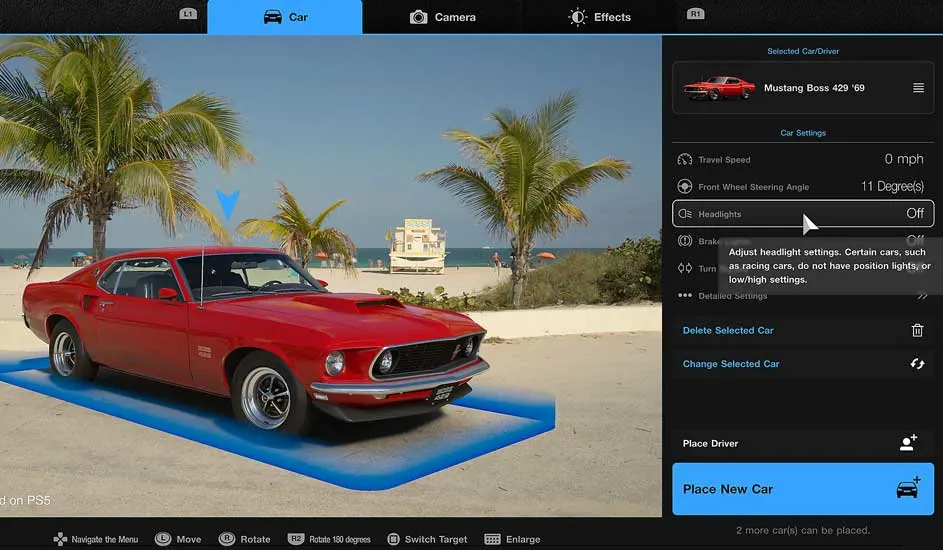The image size is (943, 550).
Task: Click the L1 indicator to go to previous tab
Action: click(x=188, y=14)
